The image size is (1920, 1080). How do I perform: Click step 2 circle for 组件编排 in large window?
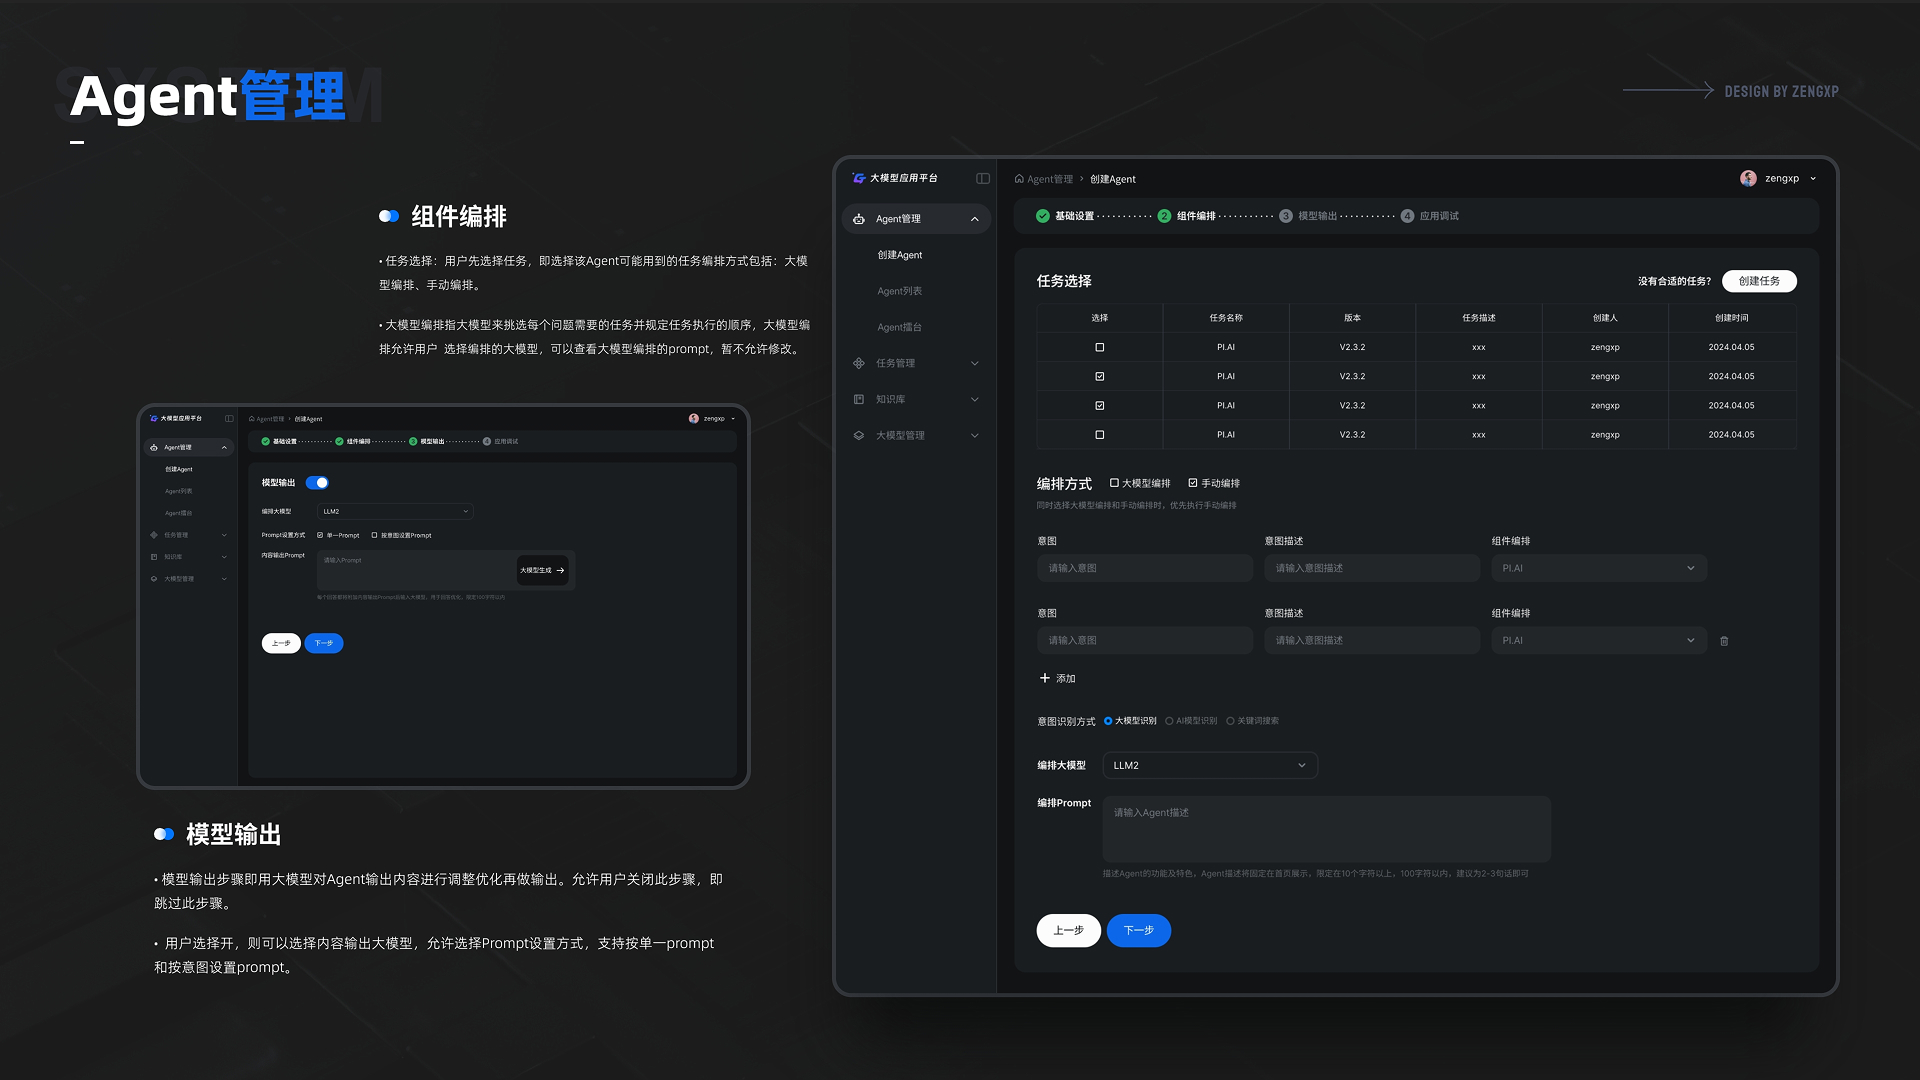pyautogui.click(x=1164, y=216)
